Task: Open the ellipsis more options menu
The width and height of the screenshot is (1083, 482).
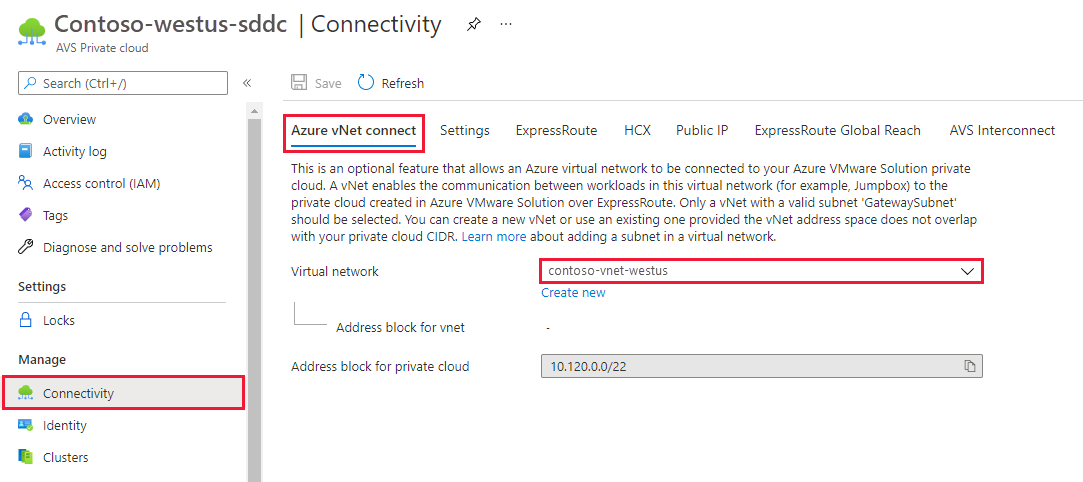Action: tap(506, 25)
